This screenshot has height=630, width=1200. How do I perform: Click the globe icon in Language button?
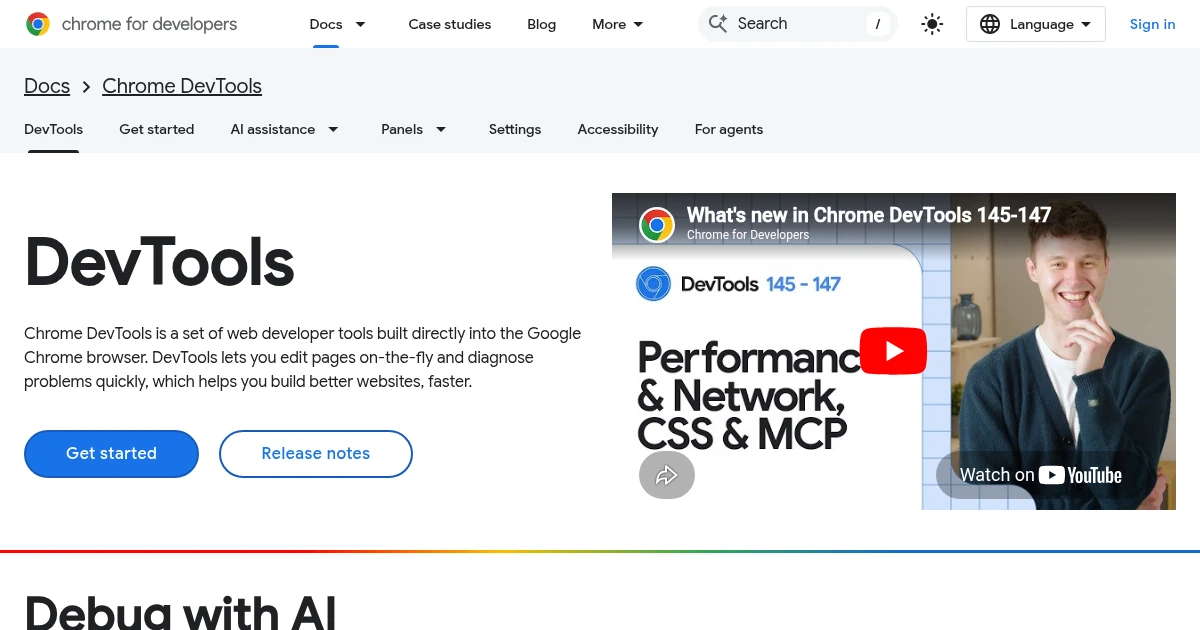[x=990, y=24]
